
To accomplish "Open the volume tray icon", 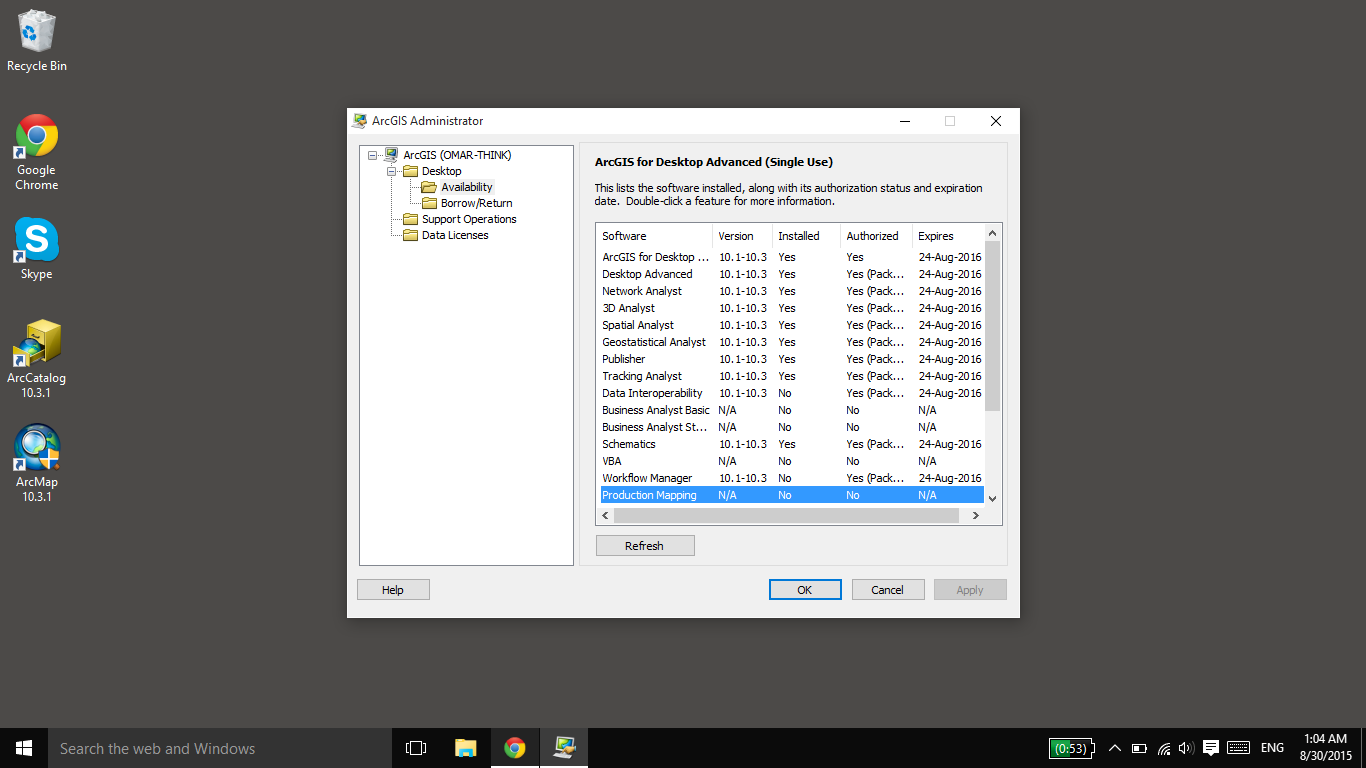I will [x=1186, y=748].
